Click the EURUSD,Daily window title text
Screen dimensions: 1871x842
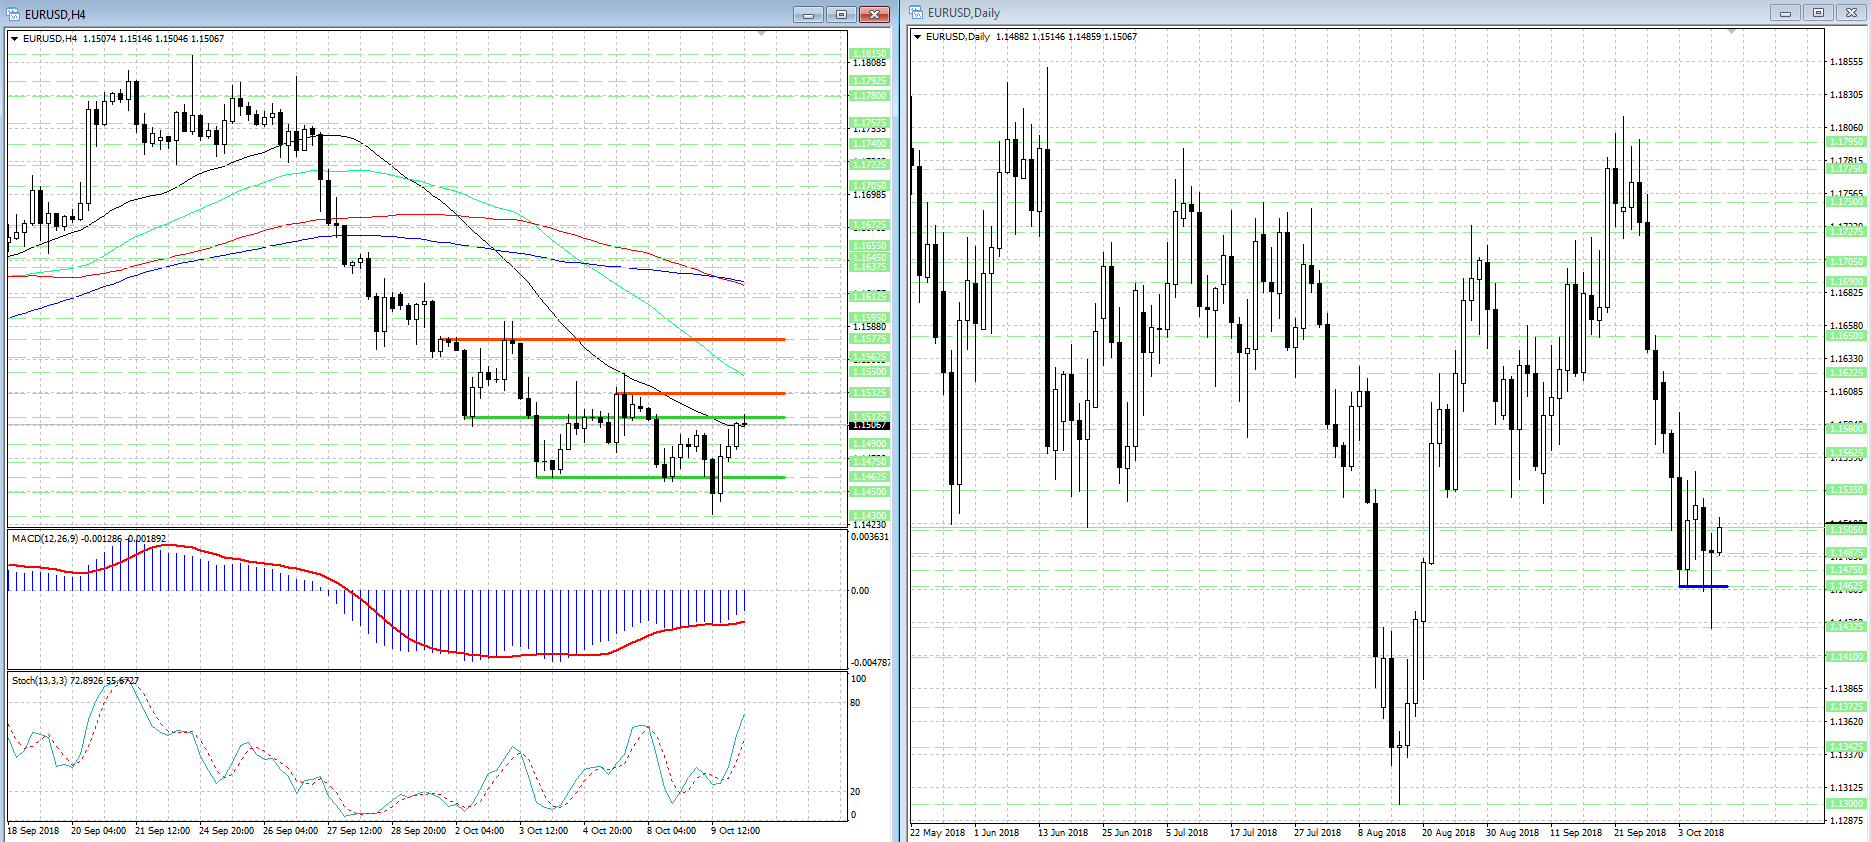click(963, 13)
